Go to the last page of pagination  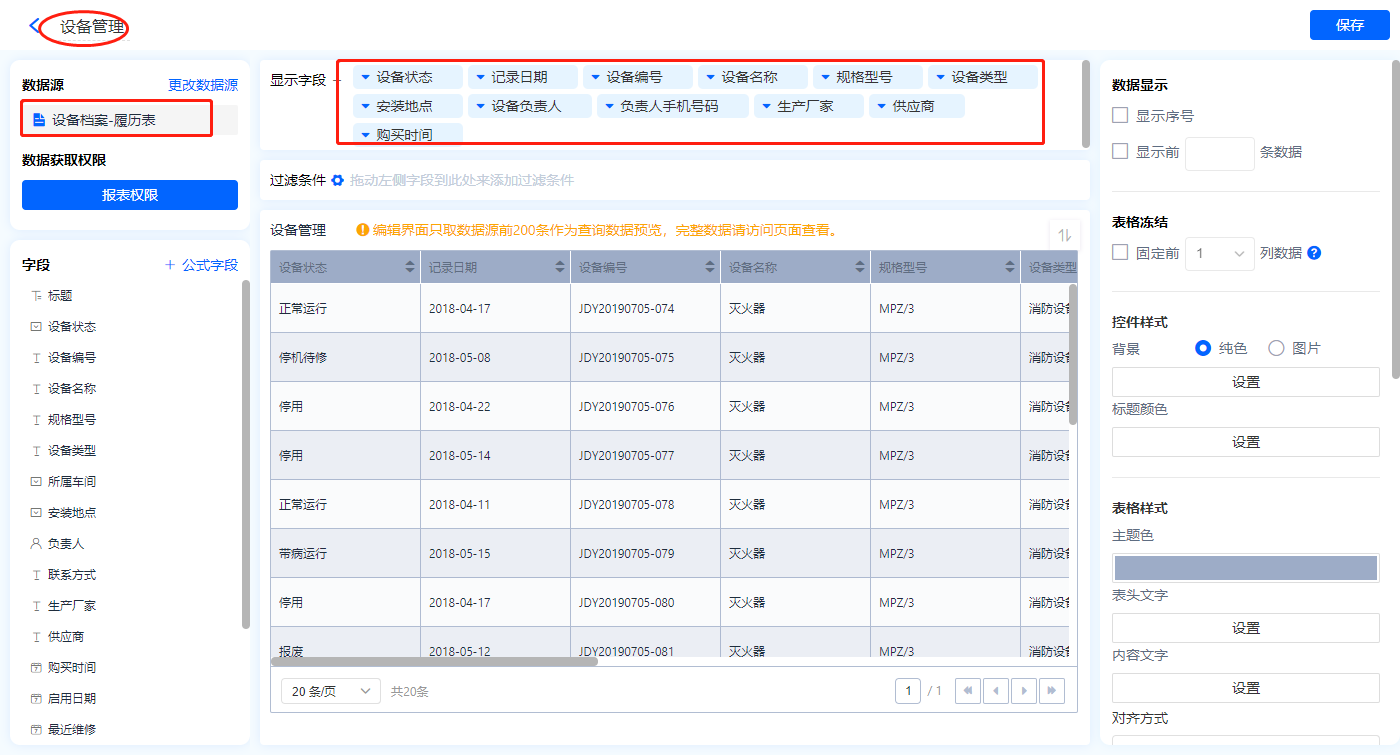1051,691
